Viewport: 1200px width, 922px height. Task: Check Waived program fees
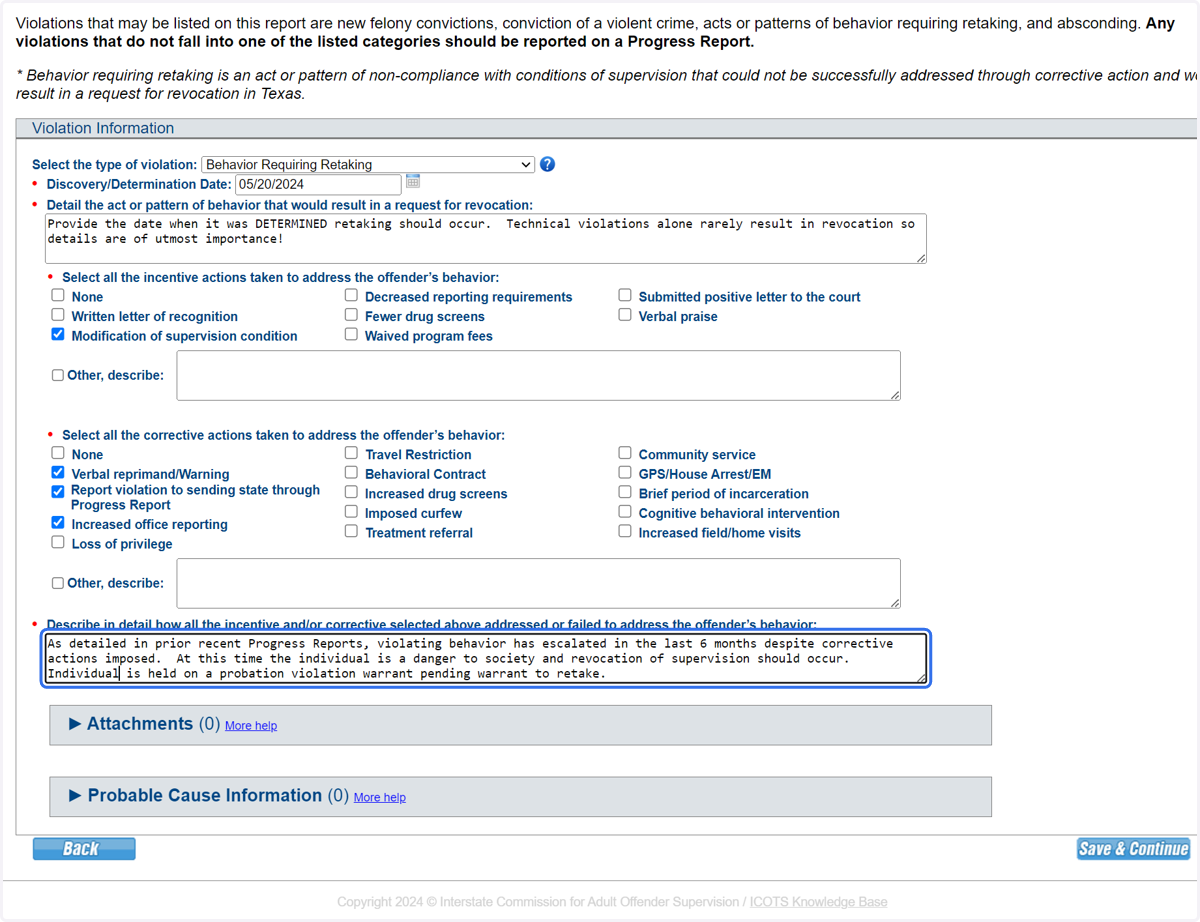(x=351, y=335)
